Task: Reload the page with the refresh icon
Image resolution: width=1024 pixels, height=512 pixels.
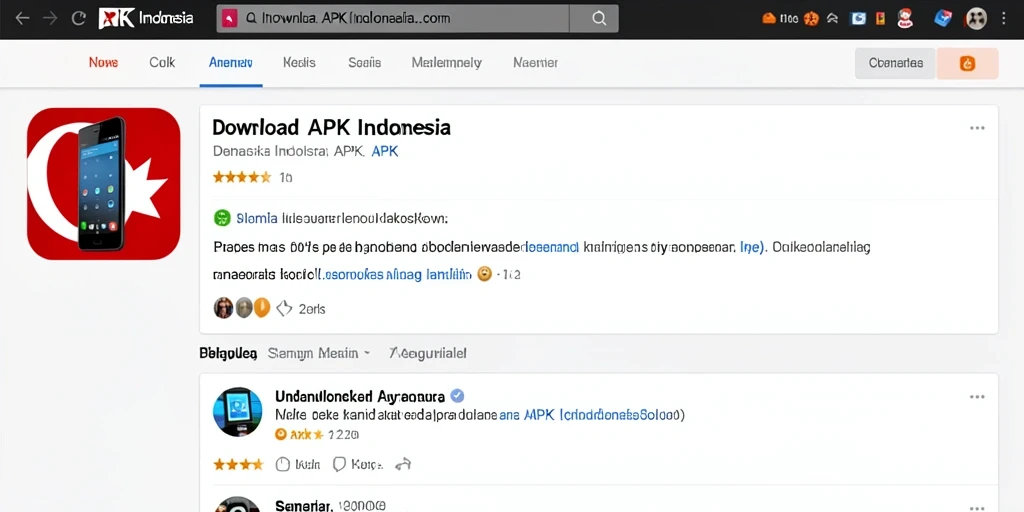Action: click(x=79, y=18)
